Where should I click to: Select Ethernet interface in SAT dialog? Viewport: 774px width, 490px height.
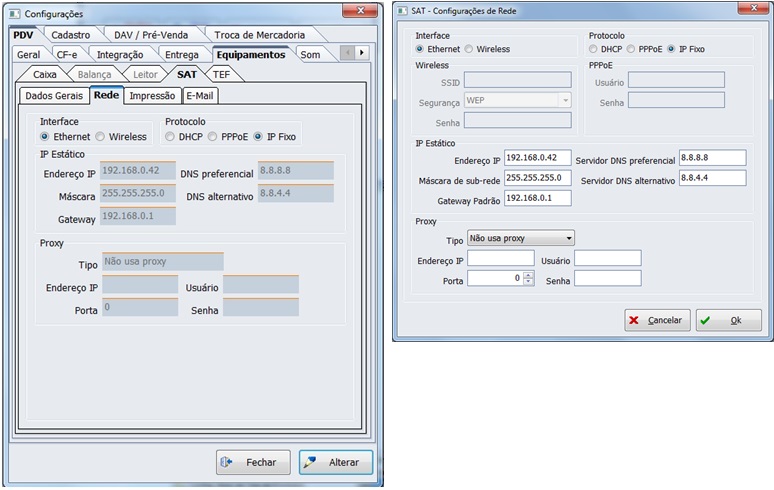421,48
